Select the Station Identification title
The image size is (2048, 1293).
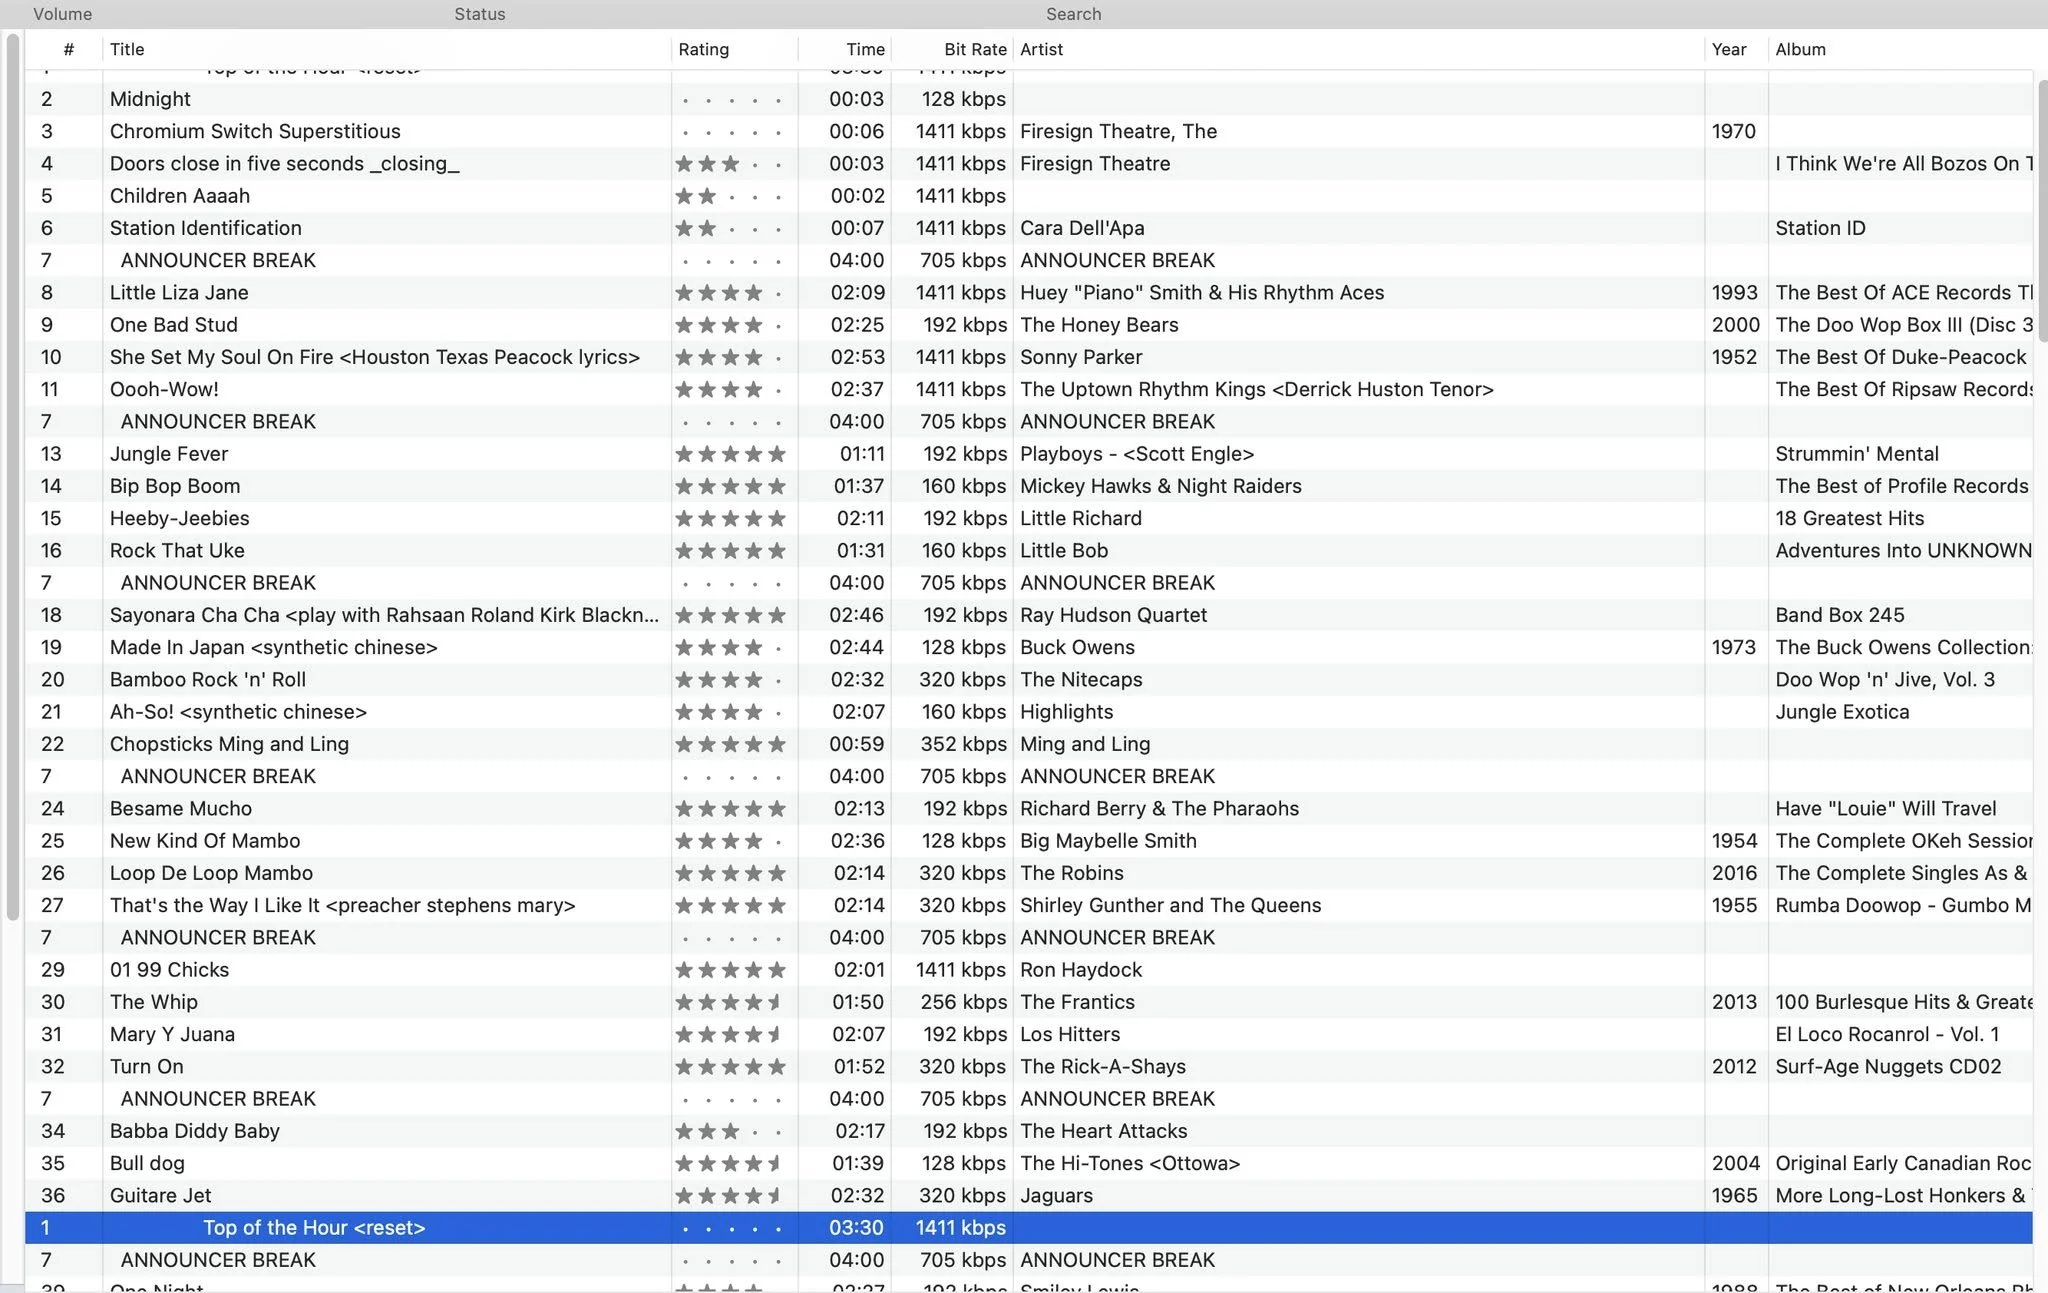click(x=205, y=228)
